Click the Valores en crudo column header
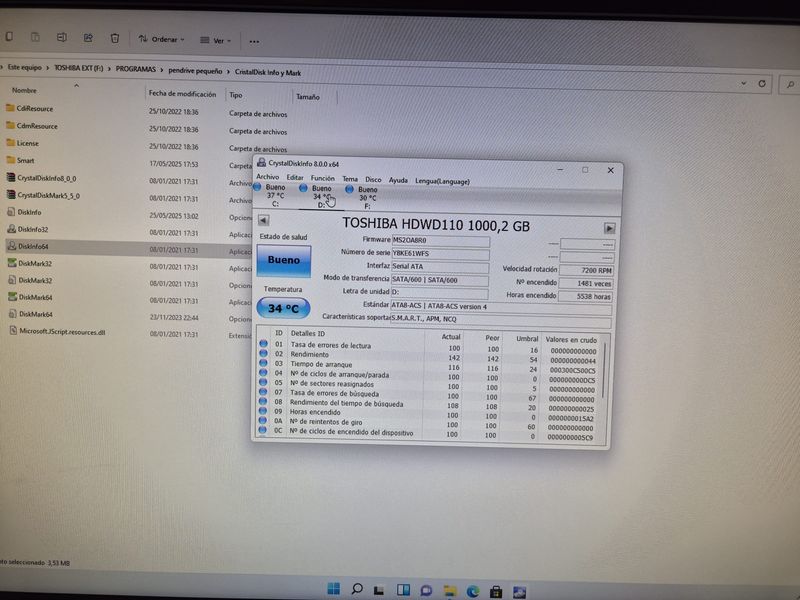Viewport: 800px width, 600px height. pos(571,340)
